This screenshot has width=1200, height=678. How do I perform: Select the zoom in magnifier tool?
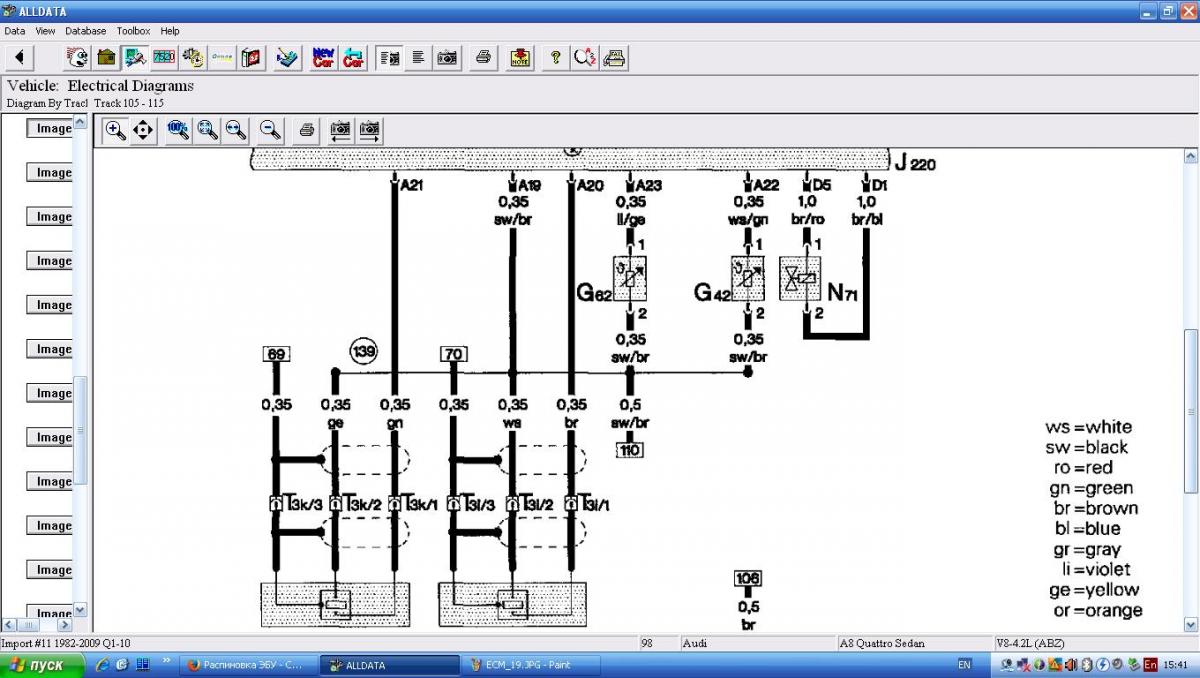[x=115, y=129]
